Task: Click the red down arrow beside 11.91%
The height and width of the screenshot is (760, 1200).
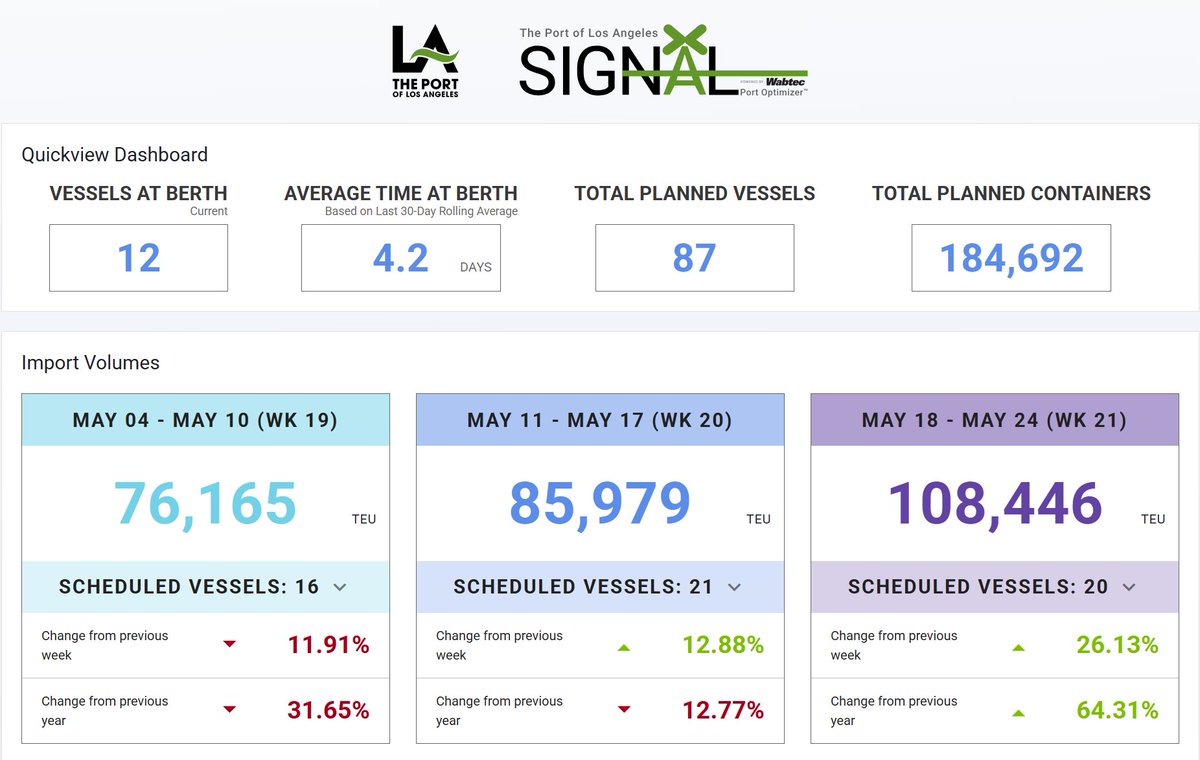Action: (230, 645)
